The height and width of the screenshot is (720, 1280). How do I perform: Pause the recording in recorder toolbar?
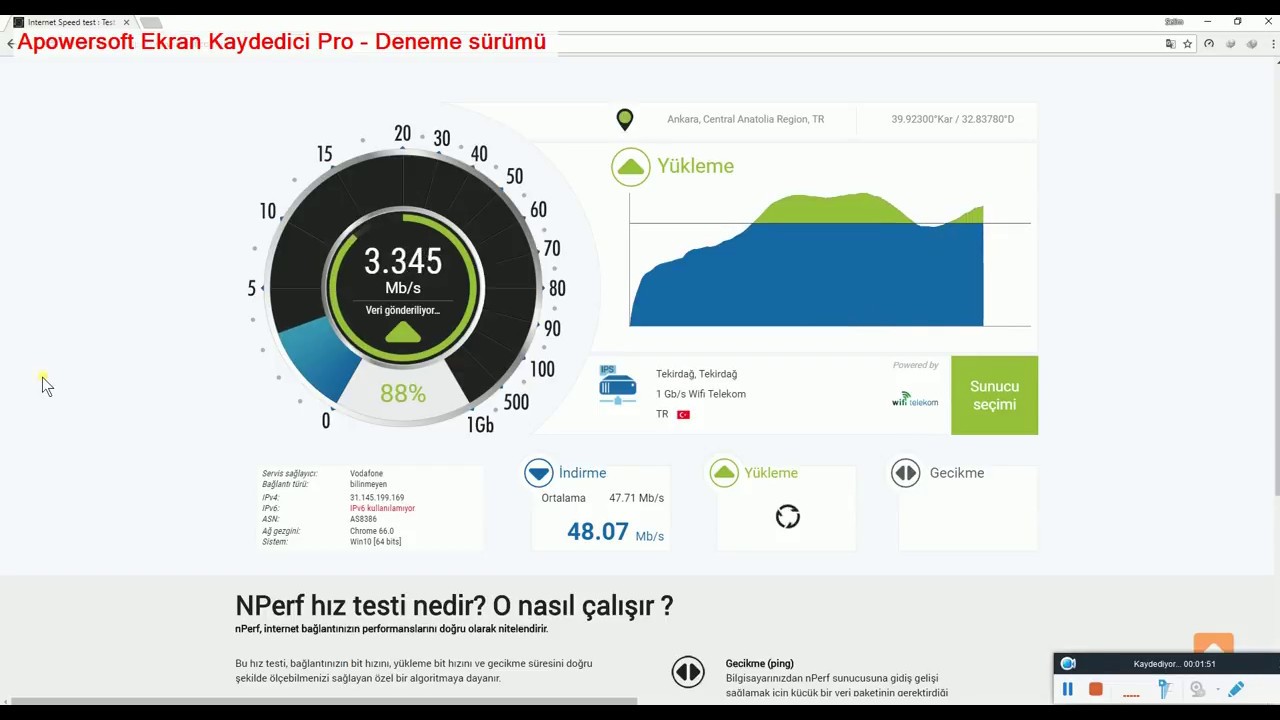[1067, 689]
